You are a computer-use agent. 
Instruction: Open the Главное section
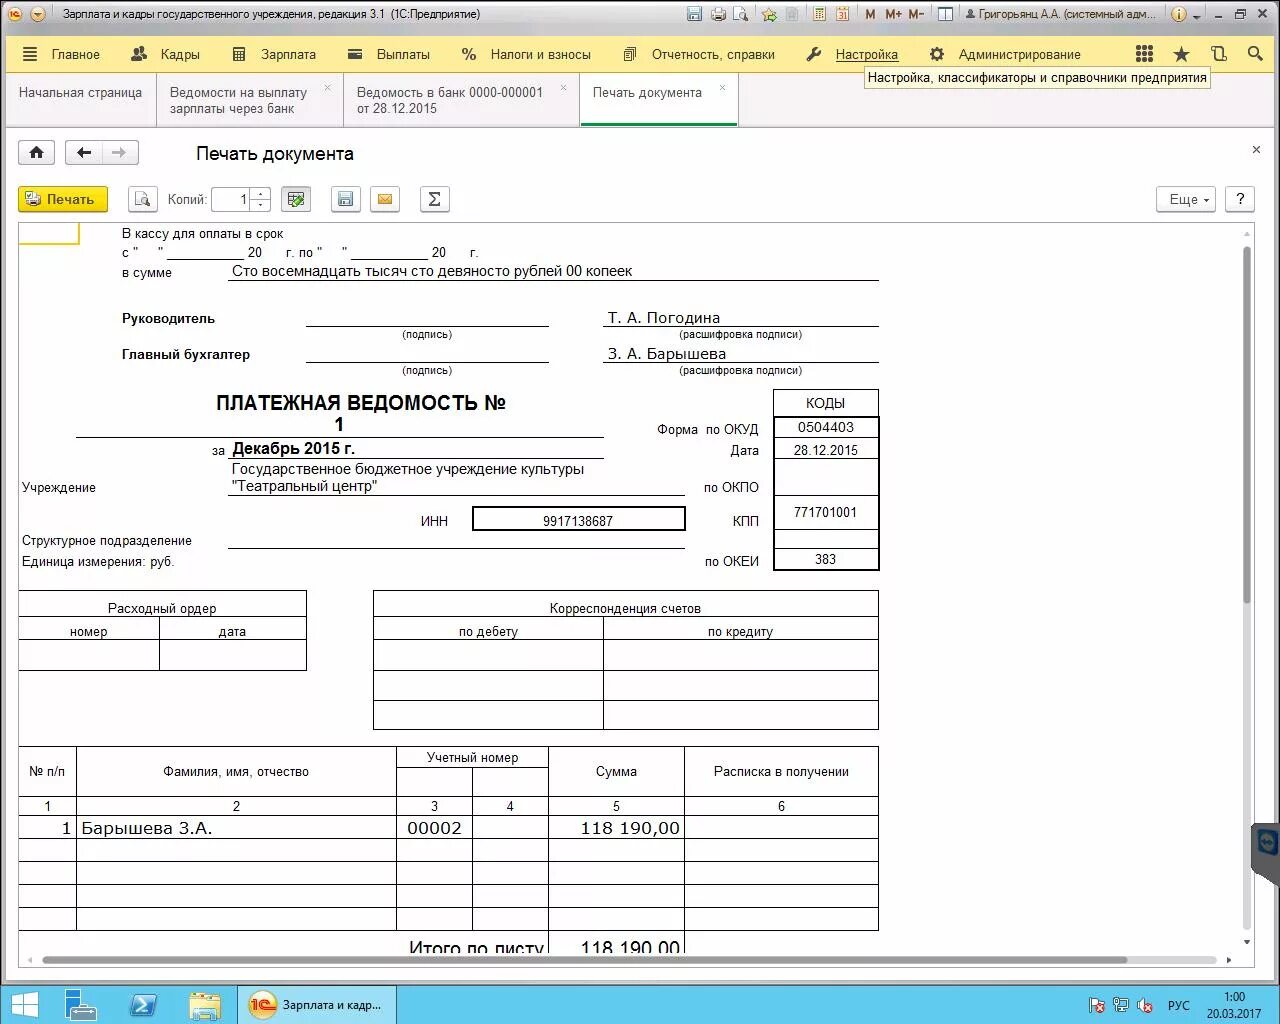point(61,54)
